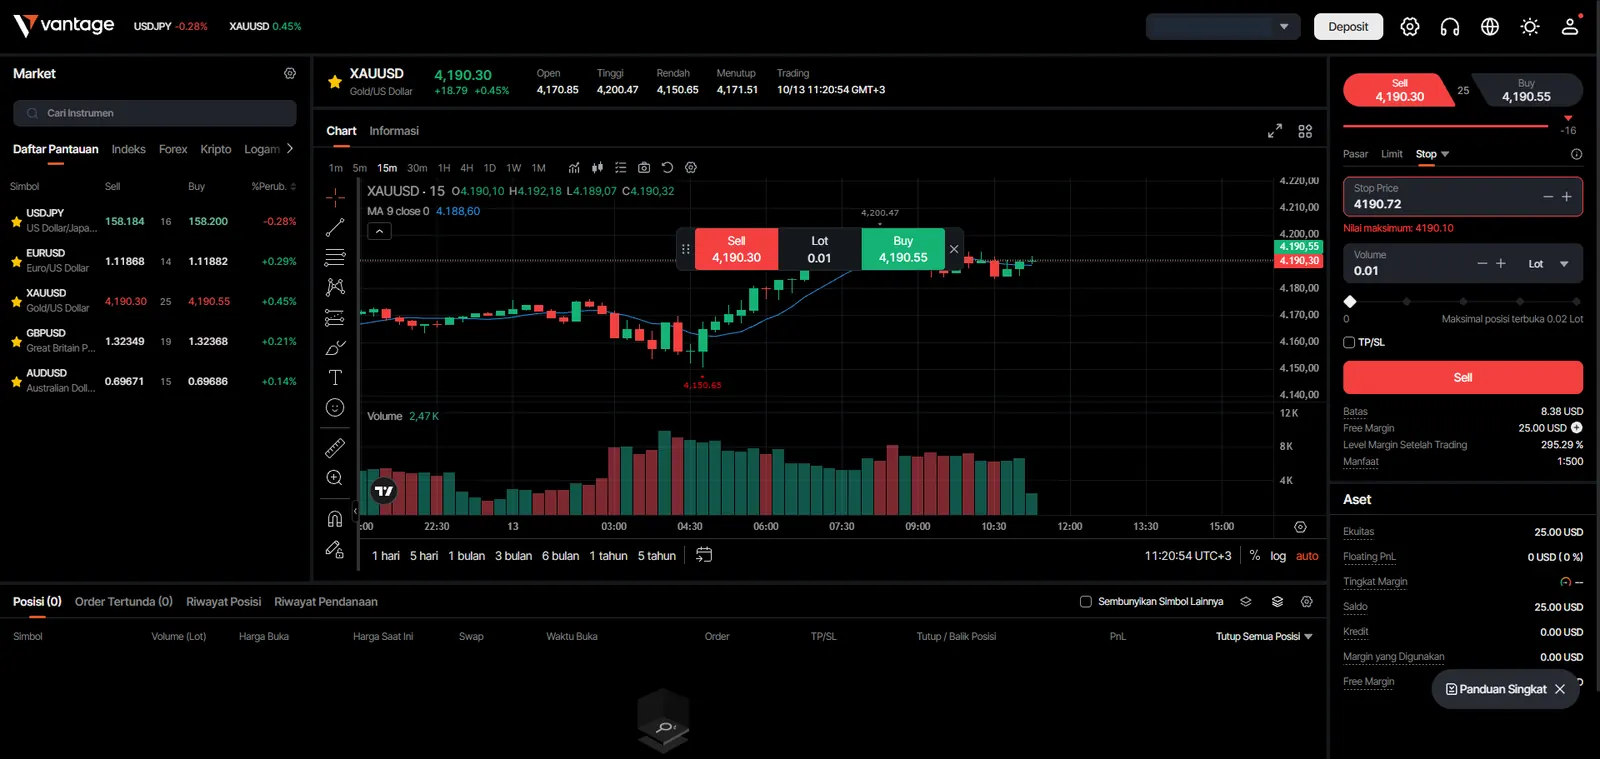Change the candlestick chart type

597,168
